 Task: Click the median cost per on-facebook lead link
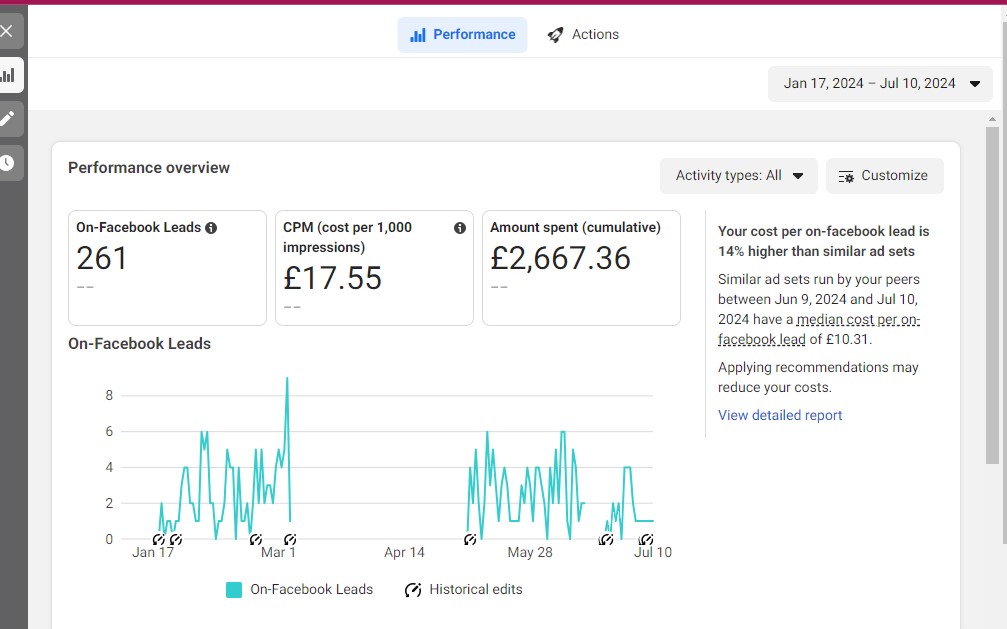819,329
